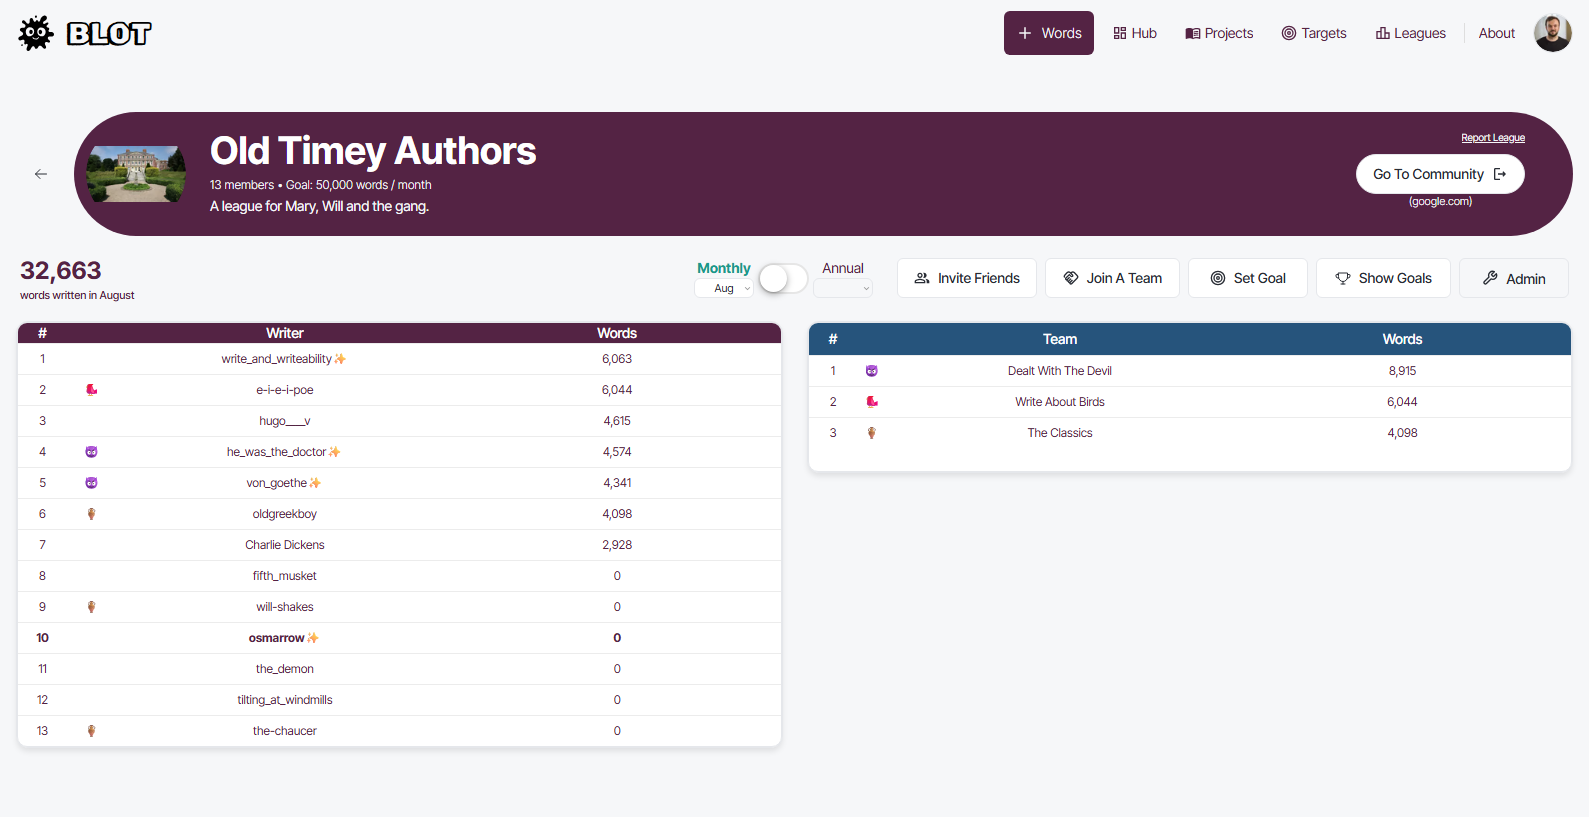Select writer e-i-e-i-poe
This screenshot has width=1589, height=817.
pyautogui.click(x=285, y=390)
